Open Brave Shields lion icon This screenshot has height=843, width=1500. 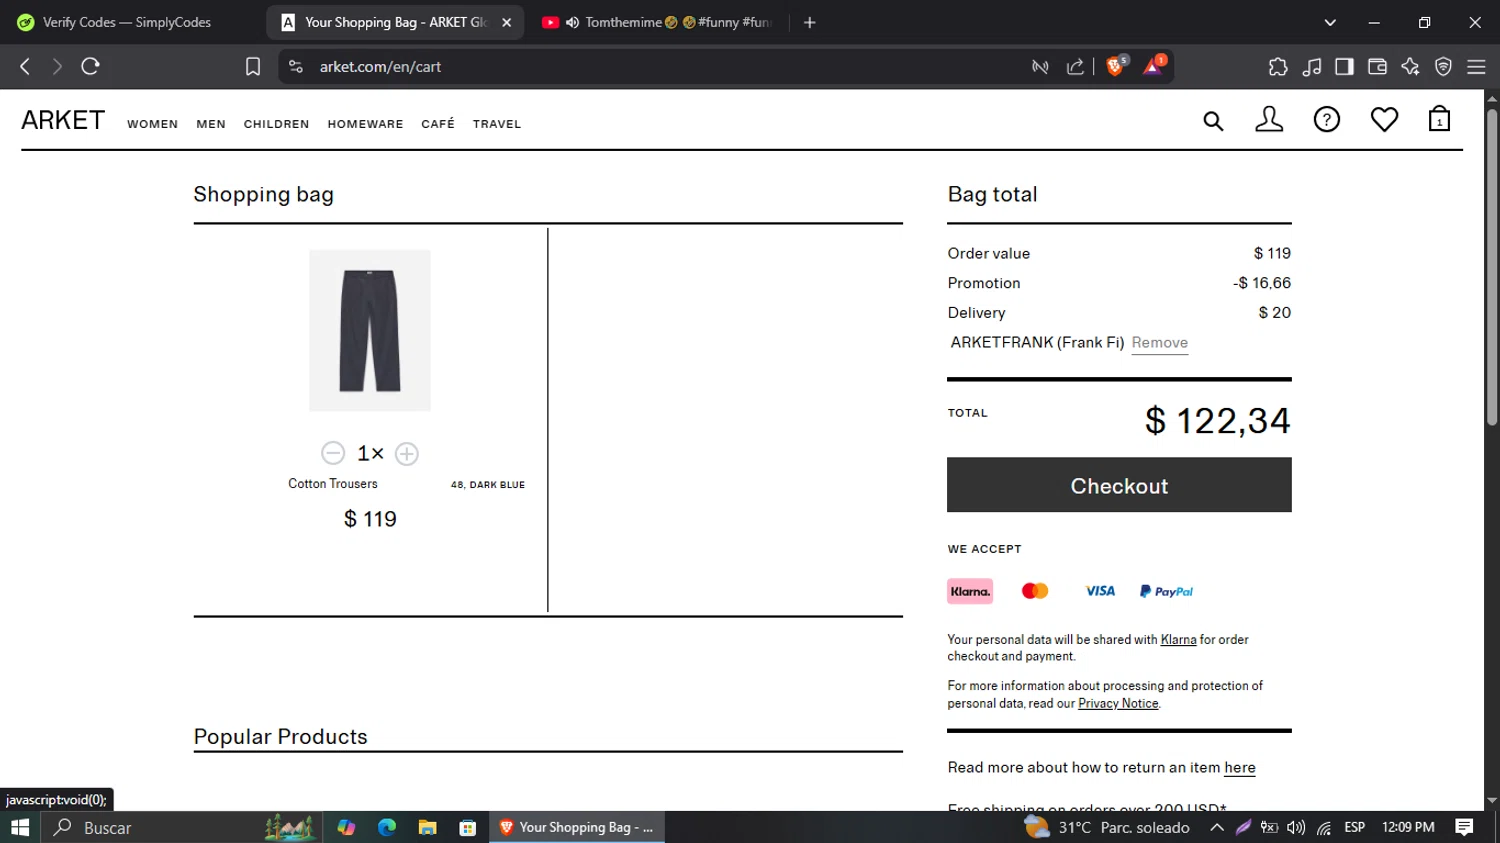coord(1116,66)
